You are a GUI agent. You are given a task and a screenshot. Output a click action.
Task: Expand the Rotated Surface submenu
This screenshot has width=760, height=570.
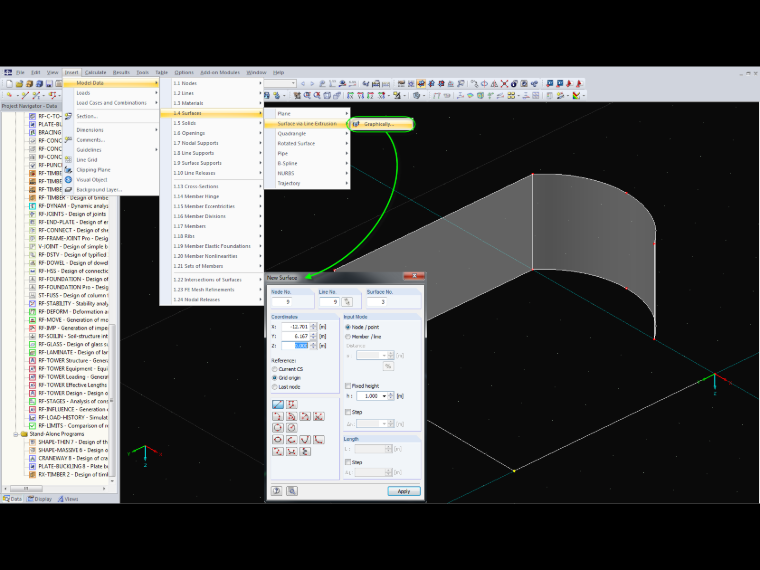[307, 143]
